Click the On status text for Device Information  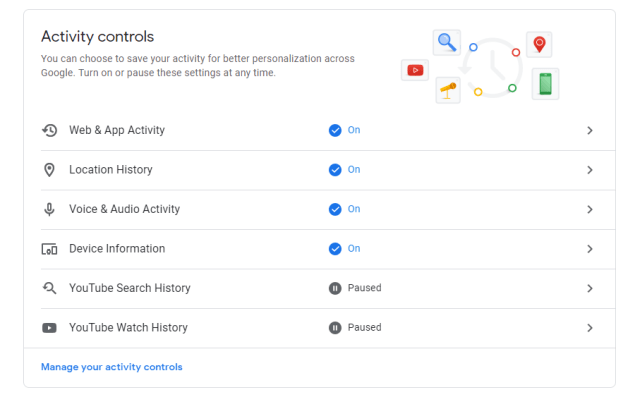(354, 248)
